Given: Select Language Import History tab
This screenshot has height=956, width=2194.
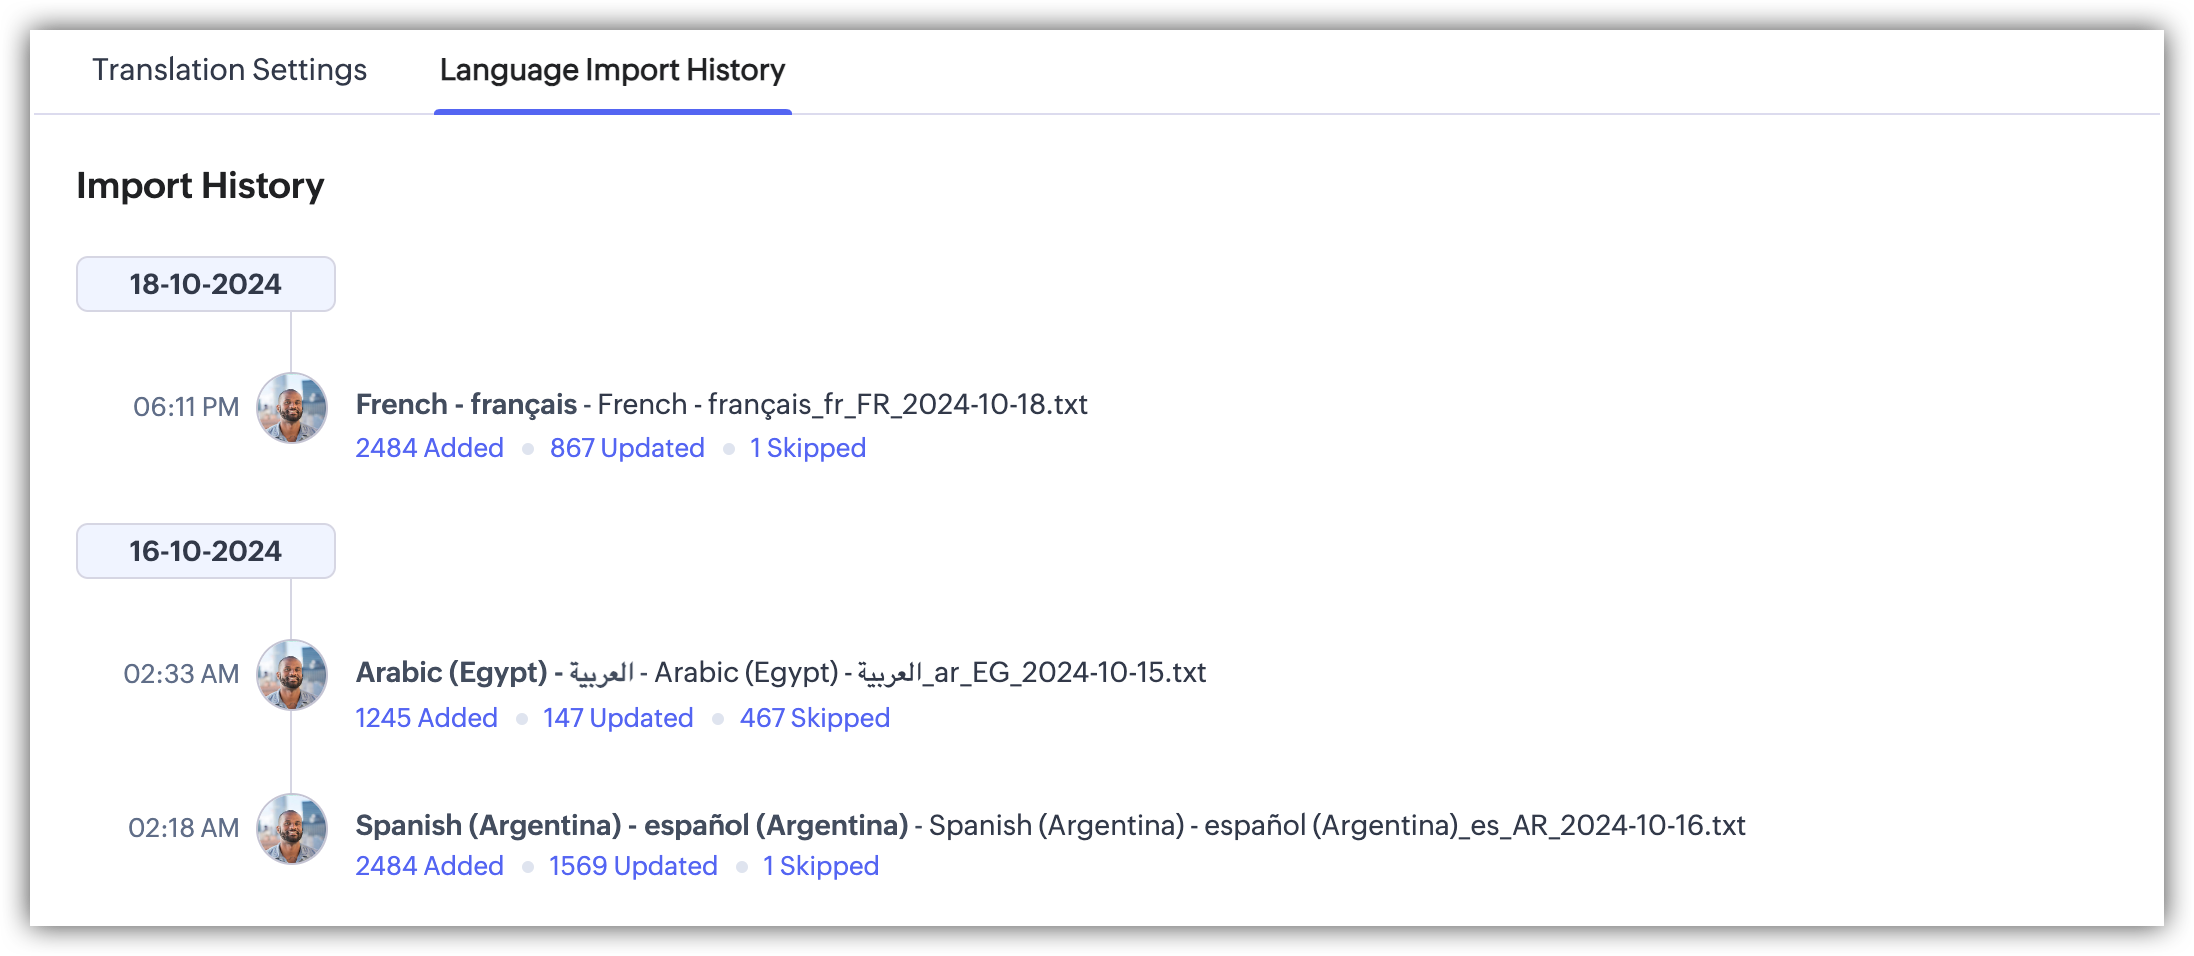Looking at the screenshot, I should (x=612, y=70).
